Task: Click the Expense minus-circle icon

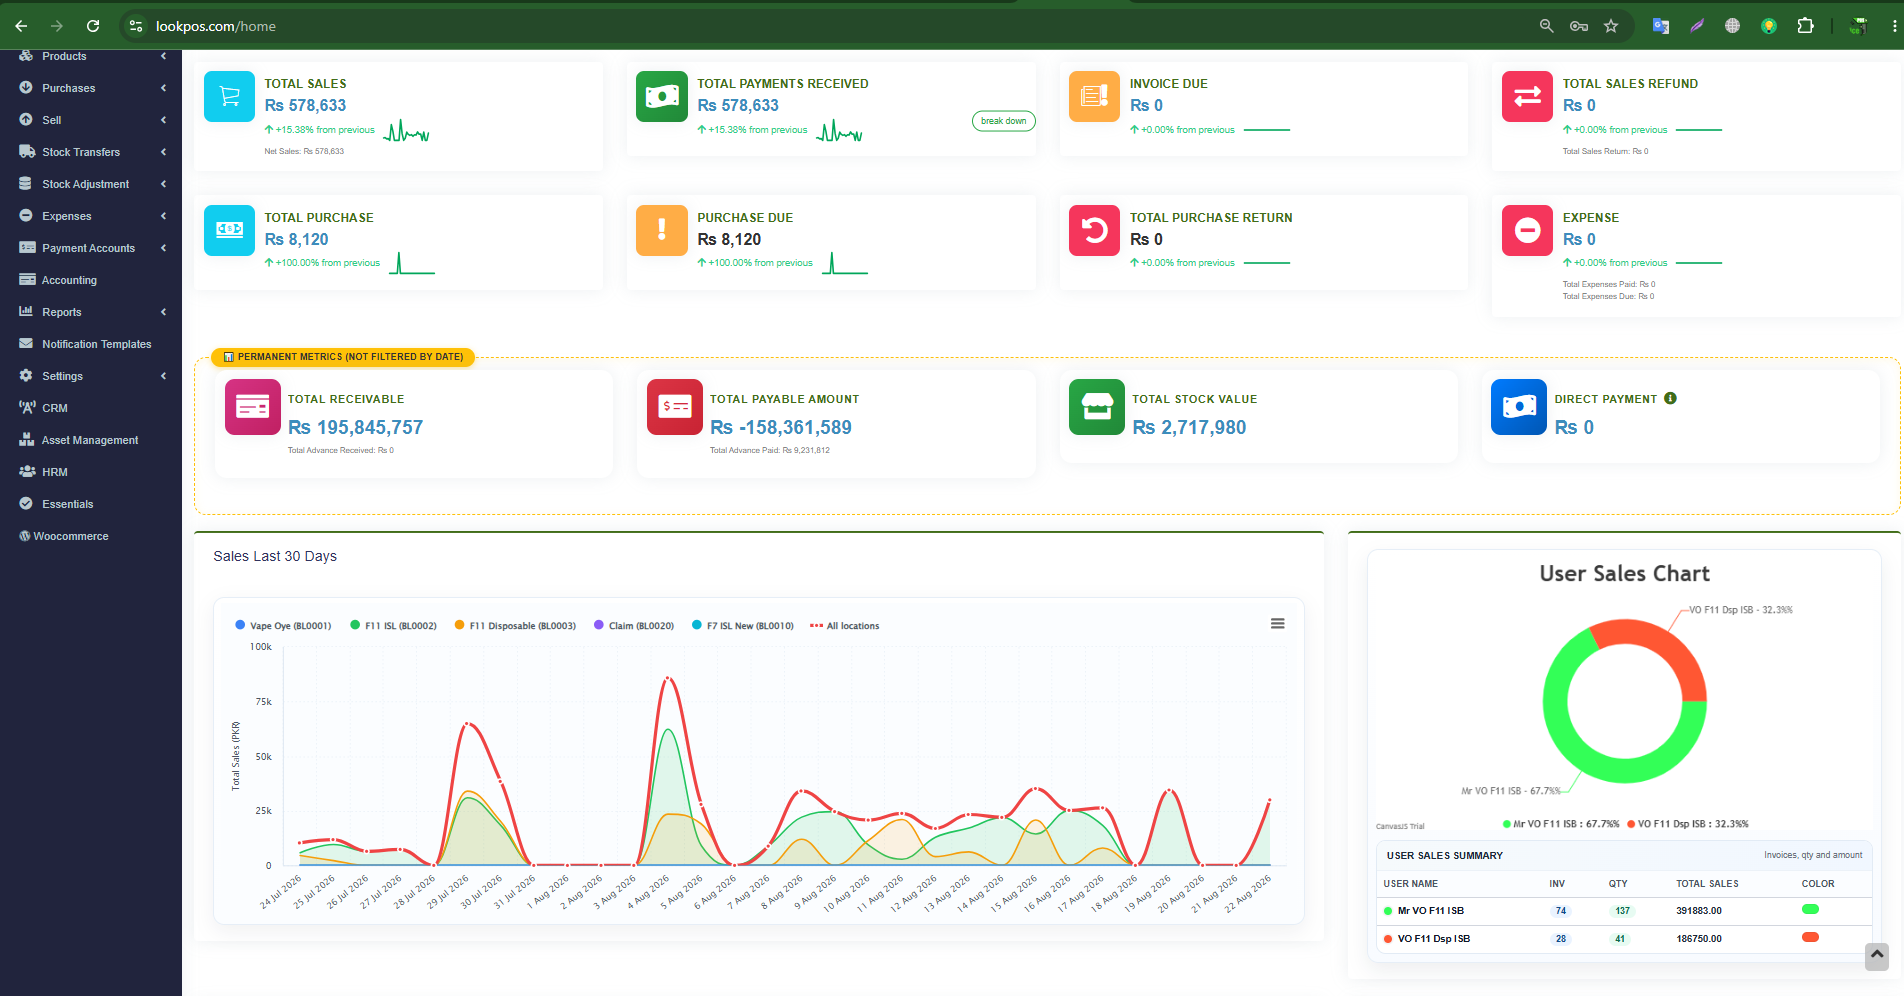Action: pos(1527,230)
